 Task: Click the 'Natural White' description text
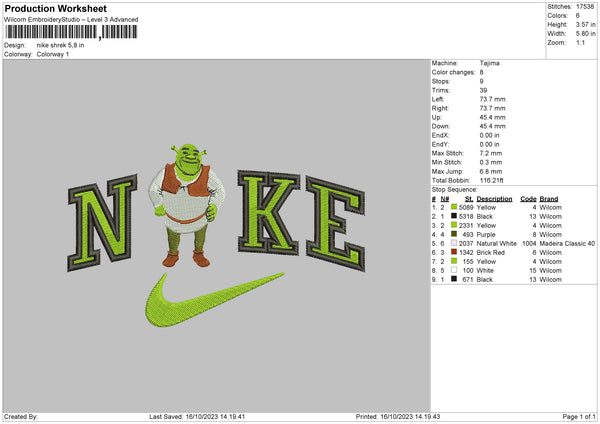(497, 243)
